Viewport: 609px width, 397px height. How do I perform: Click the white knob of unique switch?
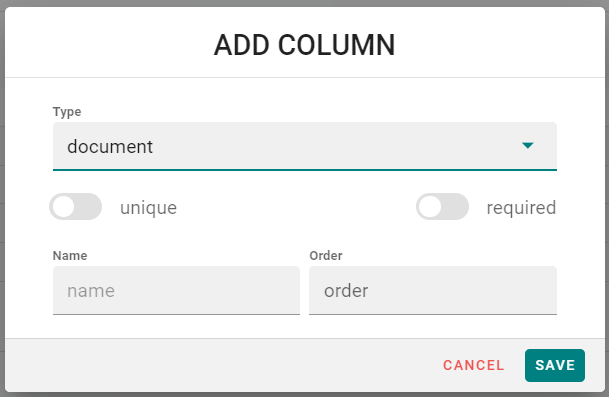point(63,207)
